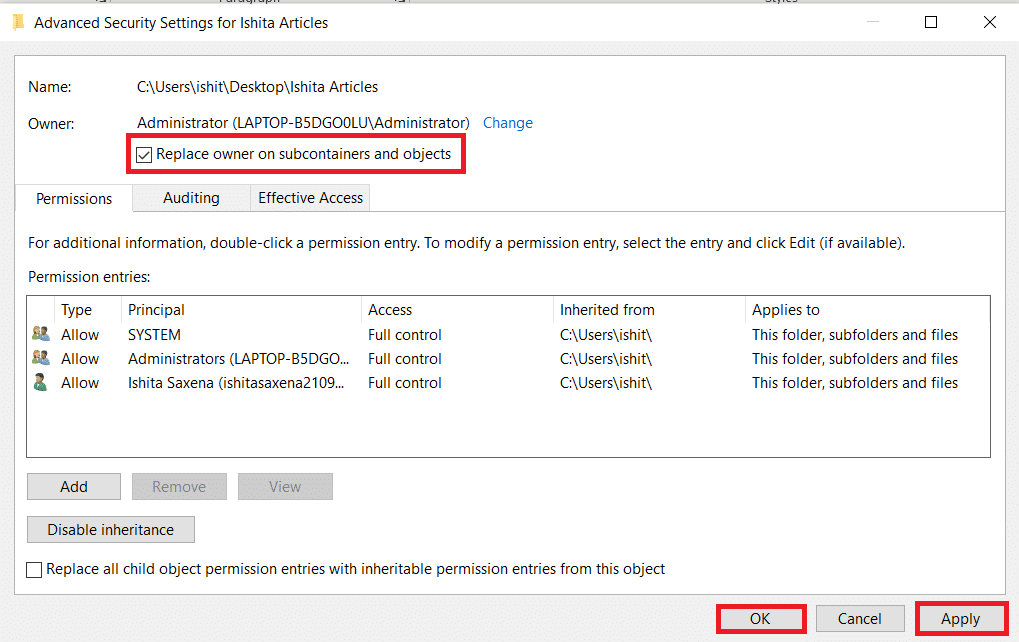Select the Ishita Saxena permission entry
The image size is (1019, 642).
click(236, 383)
